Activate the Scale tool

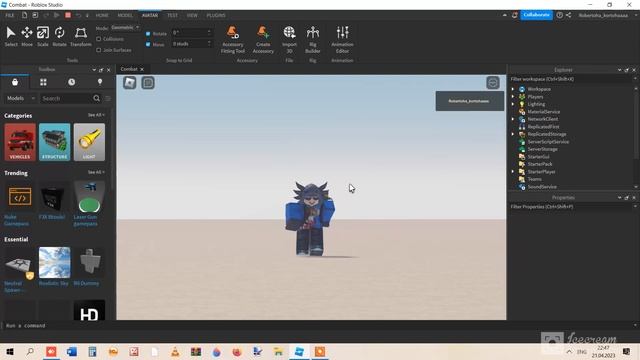43,36
